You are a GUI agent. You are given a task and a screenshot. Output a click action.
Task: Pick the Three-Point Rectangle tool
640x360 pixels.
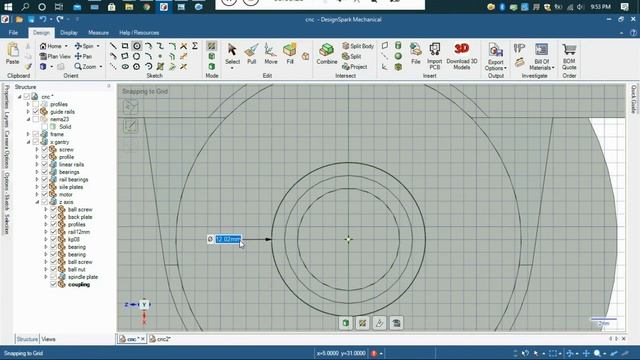[x=125, y=56]
